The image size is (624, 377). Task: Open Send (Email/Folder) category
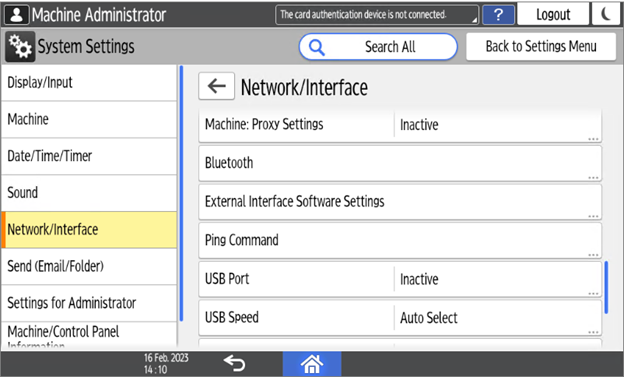click(x=89, y=266)
